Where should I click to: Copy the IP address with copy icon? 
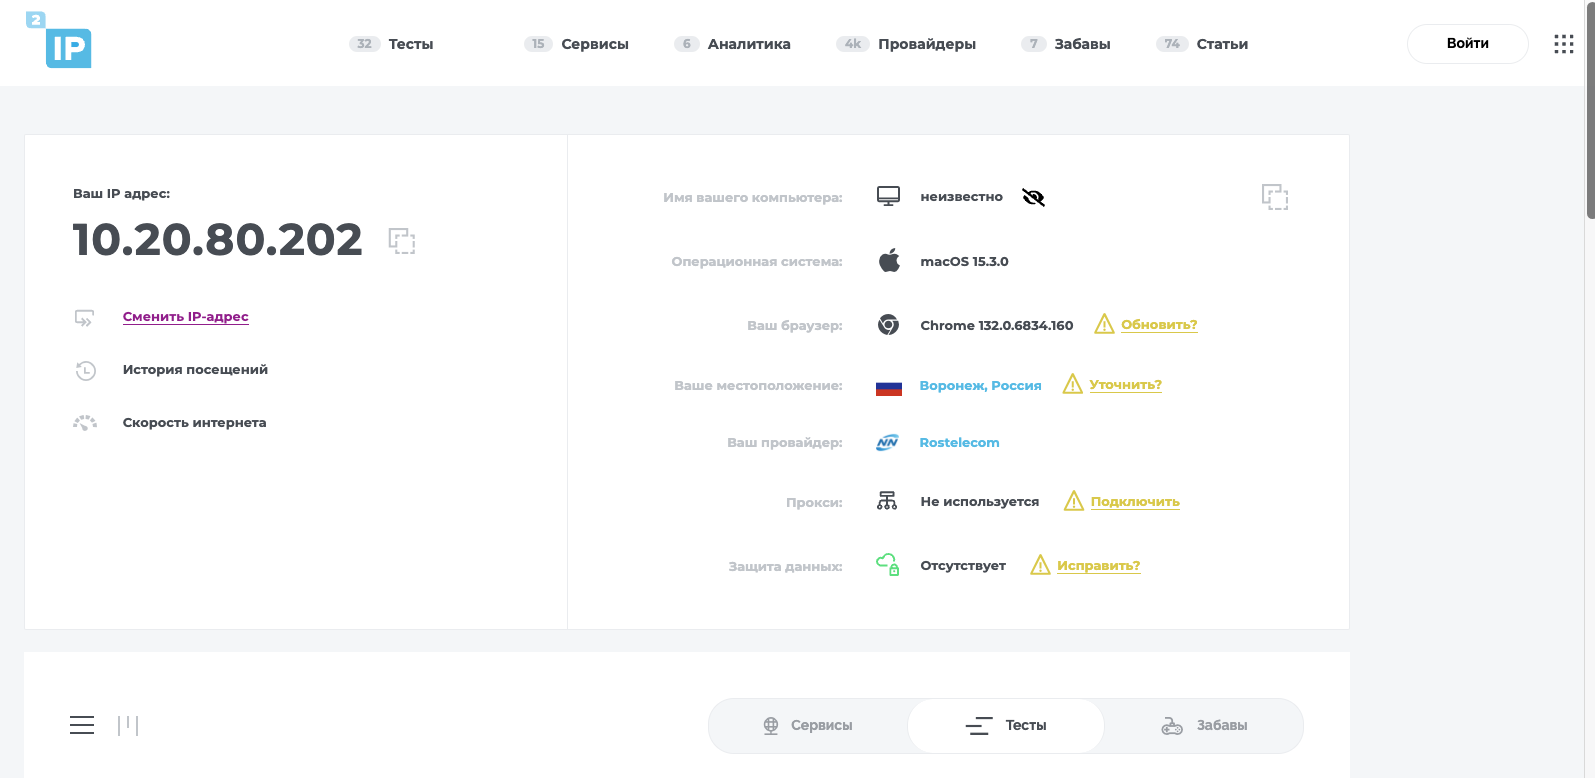[402, 241]
